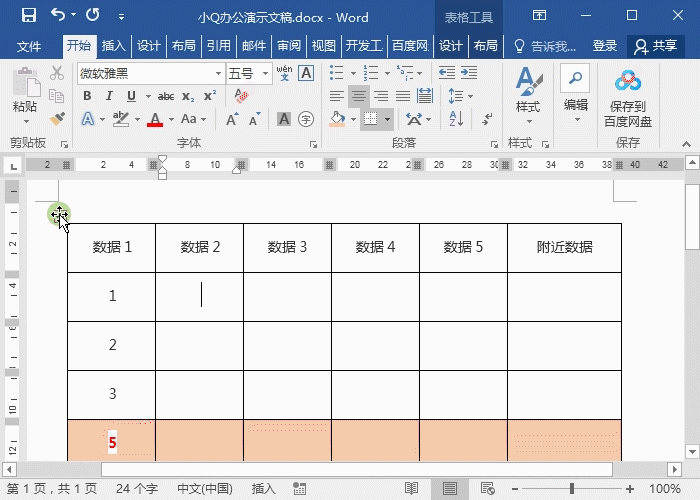Click the Justify alignment icon
The width and height of the screenshot is (700, 500).
(x=403, y=96)
